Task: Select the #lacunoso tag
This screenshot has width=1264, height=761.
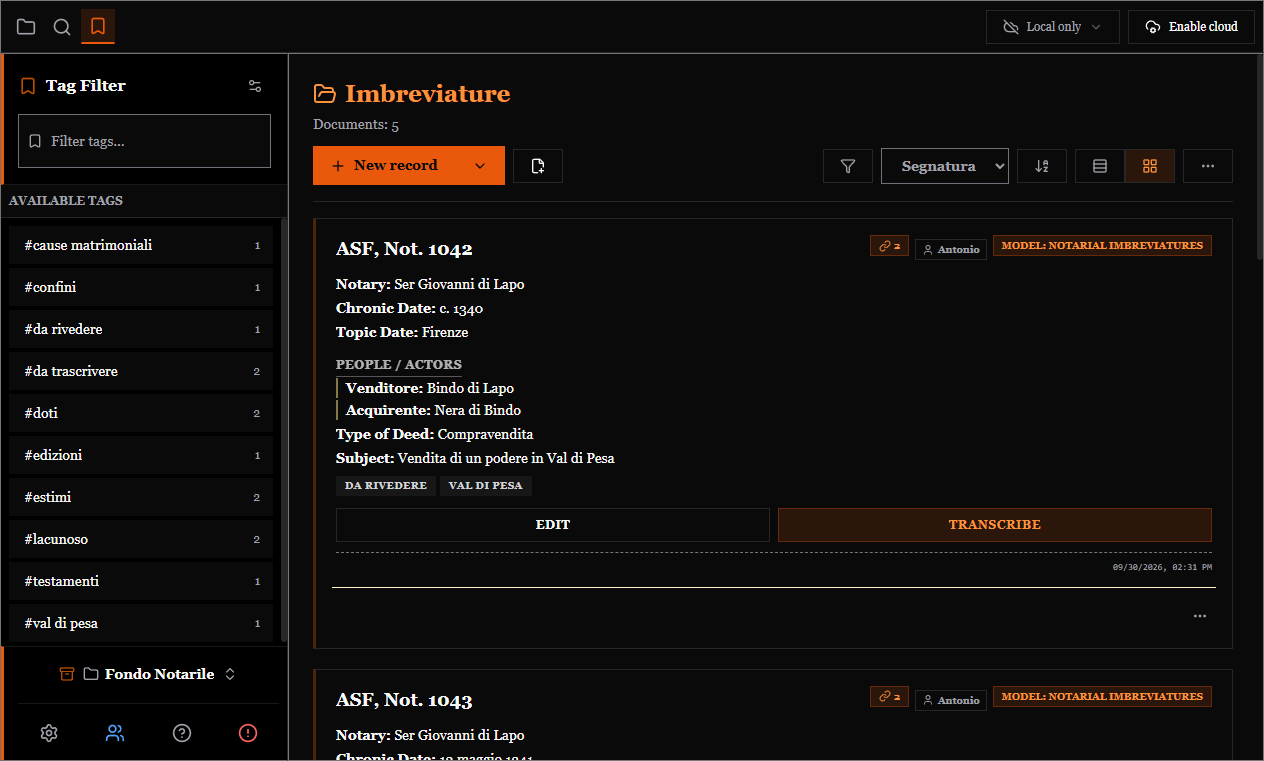Action: click(x=141, y=539)
